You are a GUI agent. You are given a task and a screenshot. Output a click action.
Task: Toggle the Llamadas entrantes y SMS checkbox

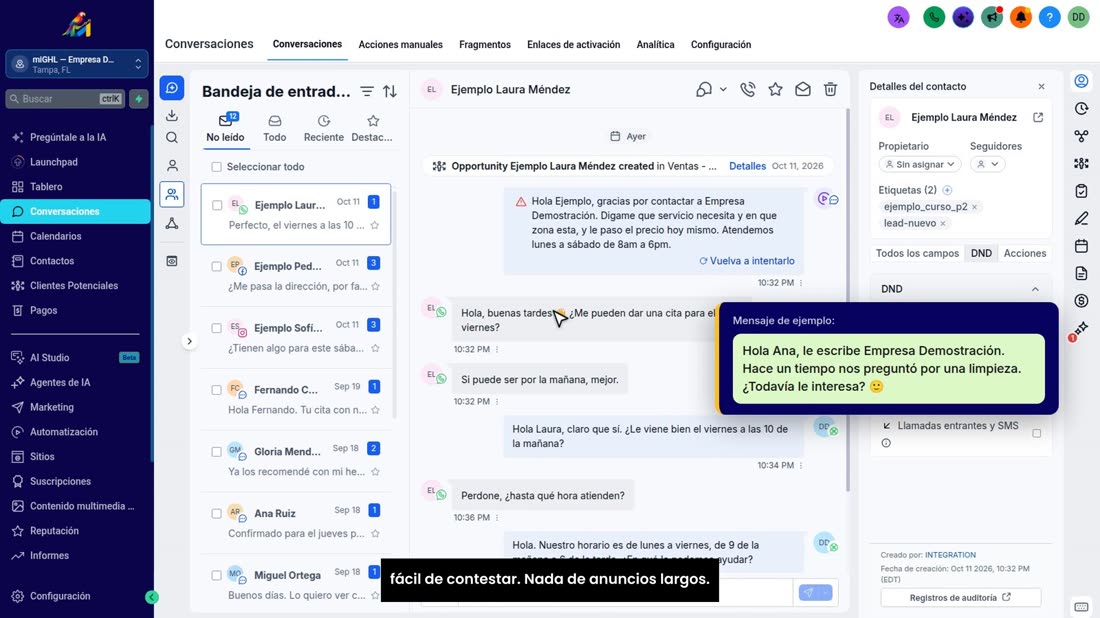(x=1036, y=434)
